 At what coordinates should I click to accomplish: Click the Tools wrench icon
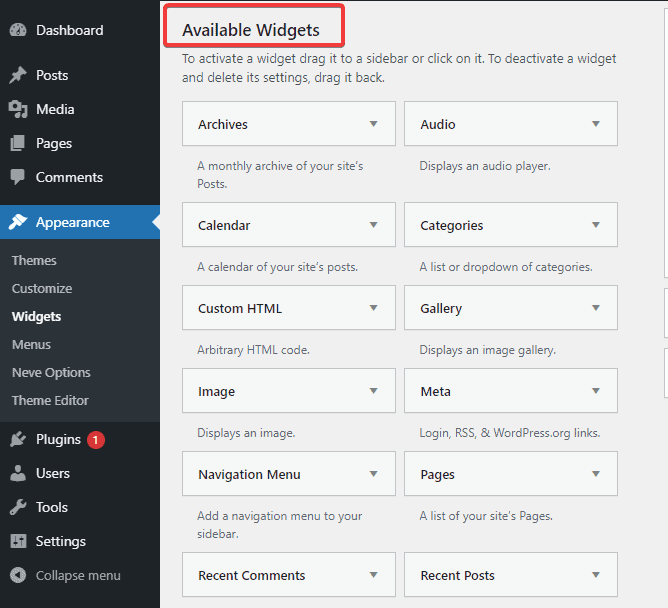[18, 507]
